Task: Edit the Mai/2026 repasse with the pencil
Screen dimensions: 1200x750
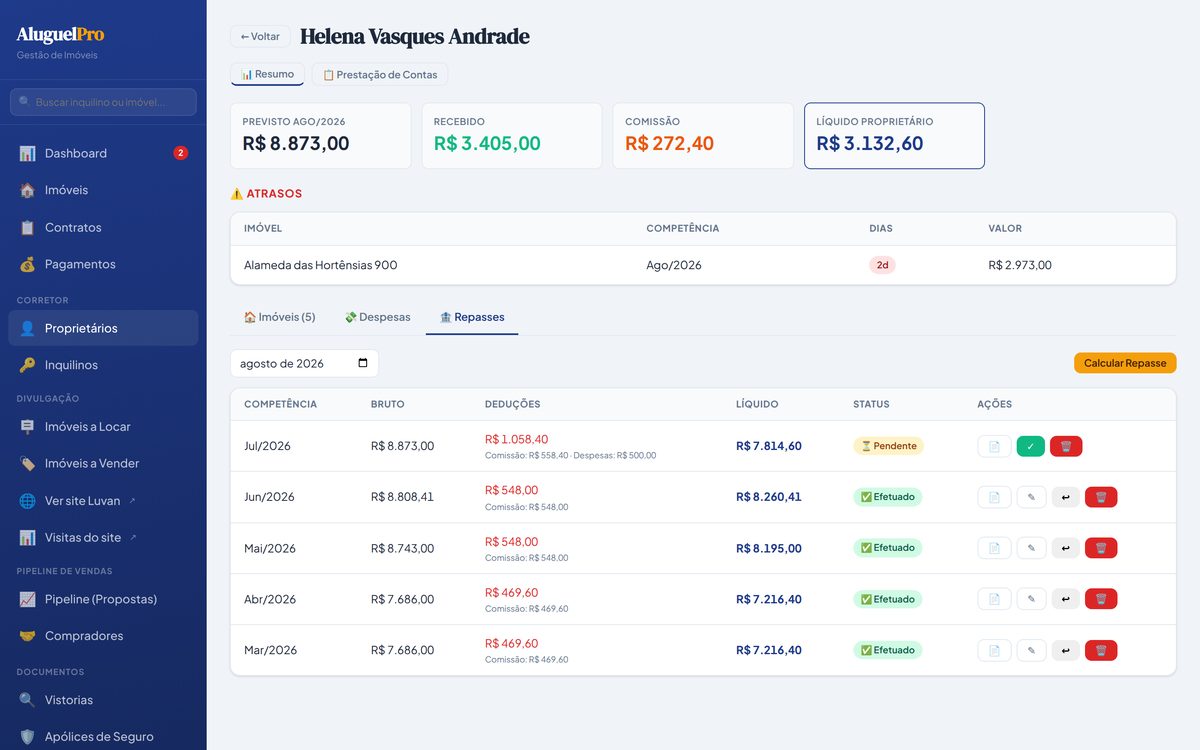Action: coord(1031,548)
